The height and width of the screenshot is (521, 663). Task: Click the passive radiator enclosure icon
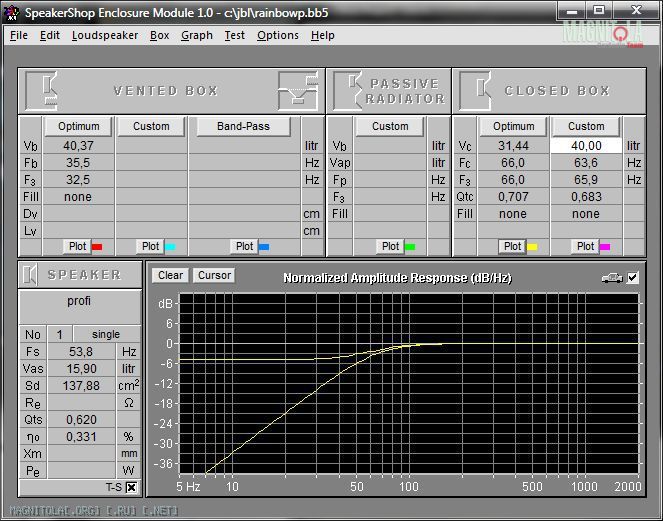[x=348, y=90]
